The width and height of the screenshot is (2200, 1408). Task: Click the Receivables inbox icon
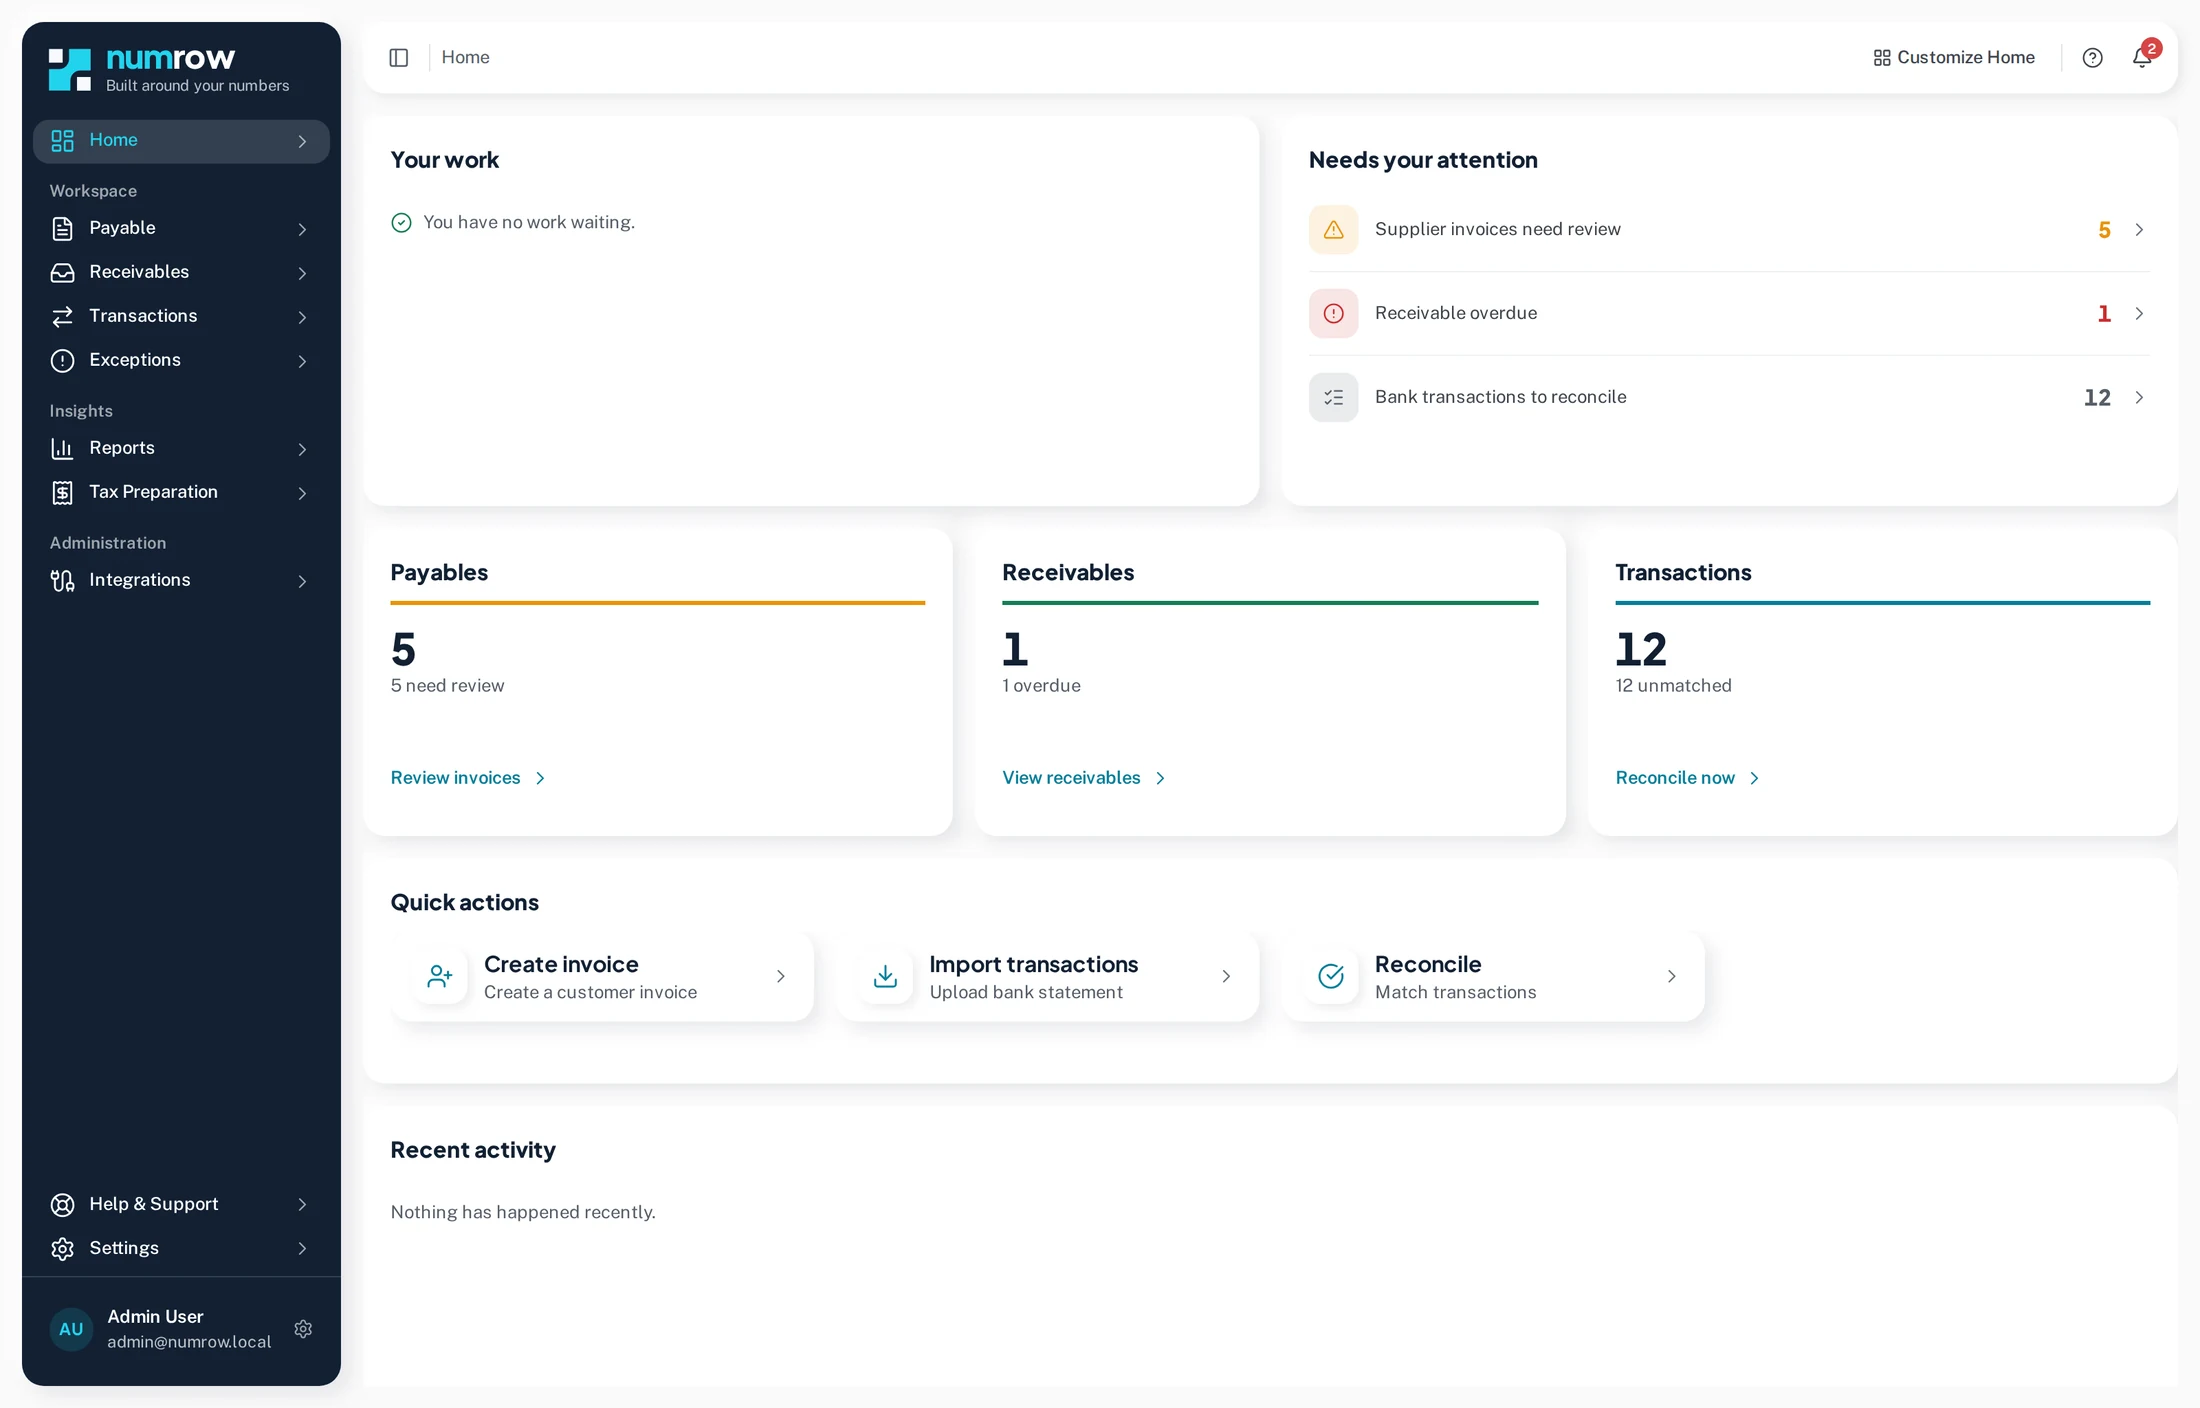[x=62, y=273]
